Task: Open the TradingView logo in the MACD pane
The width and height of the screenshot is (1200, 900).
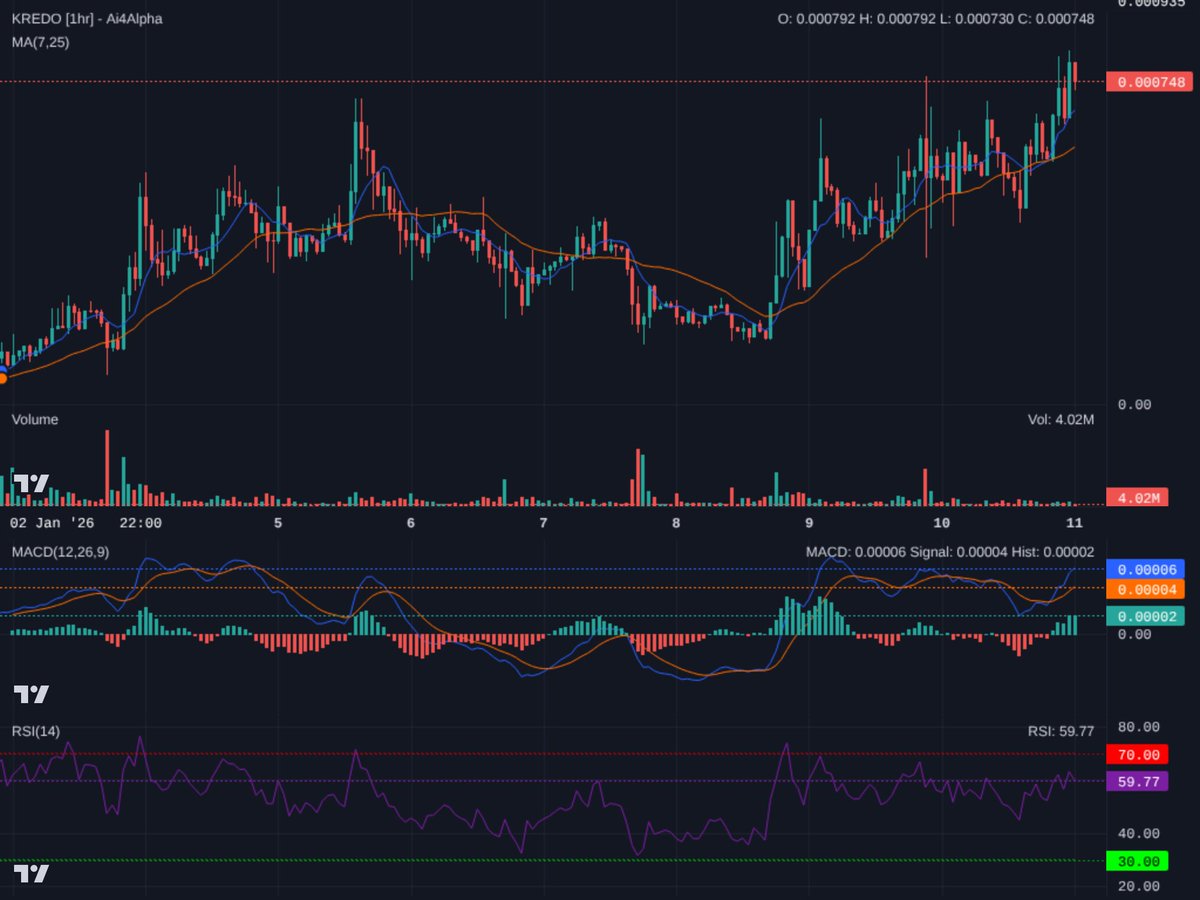Action: click(x=31, y=693)
